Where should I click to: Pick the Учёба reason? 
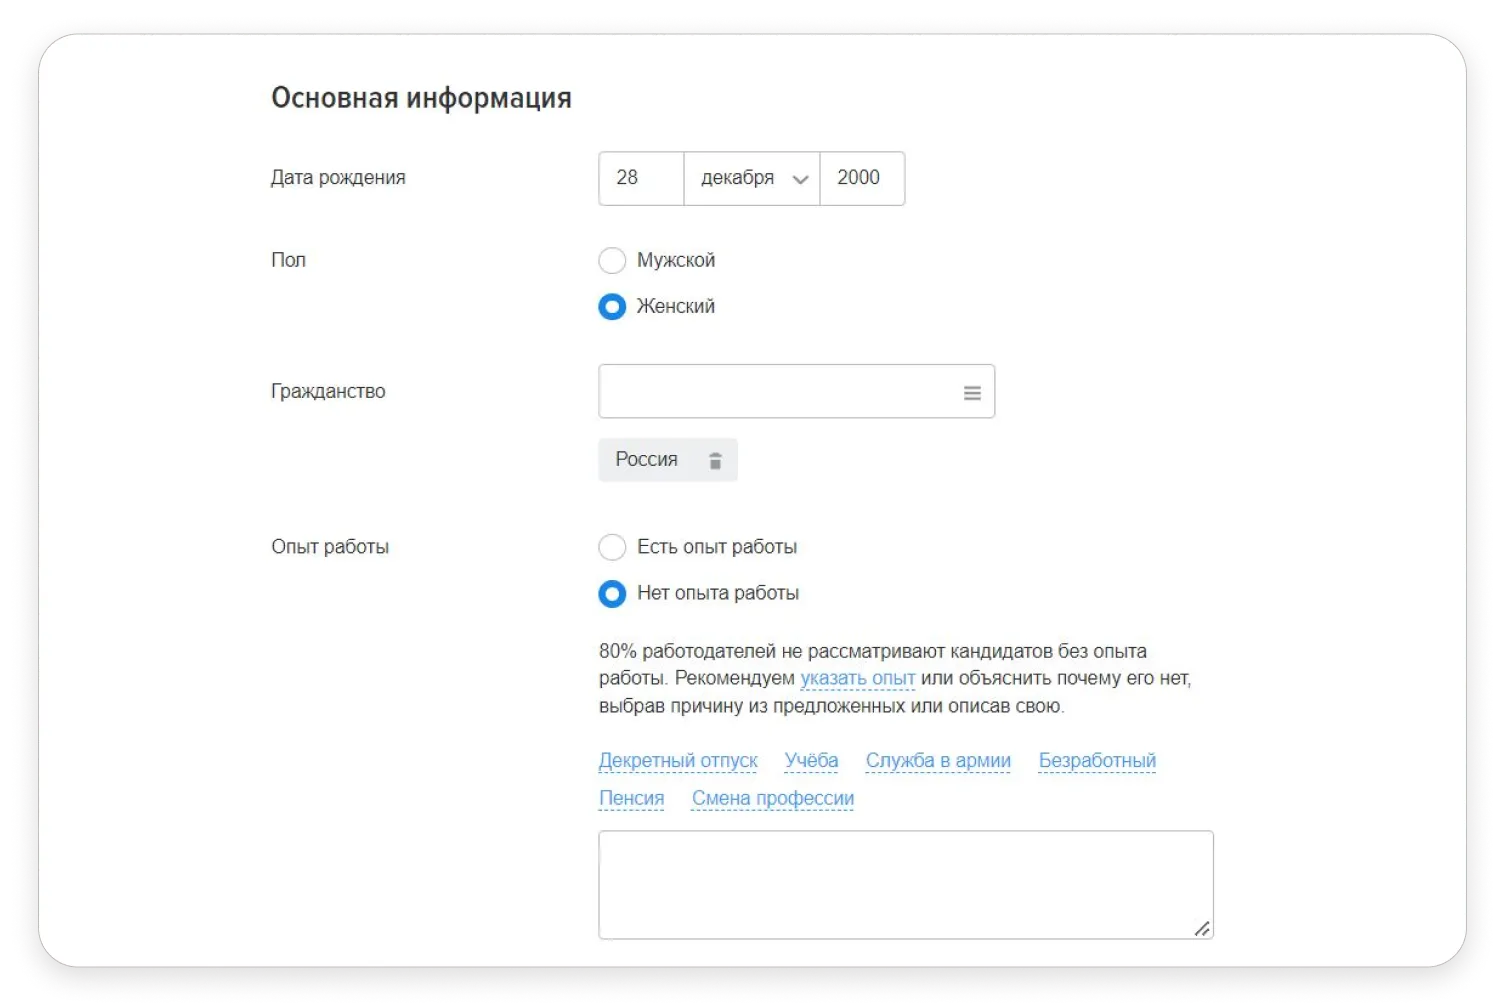(x=811, y=761)
